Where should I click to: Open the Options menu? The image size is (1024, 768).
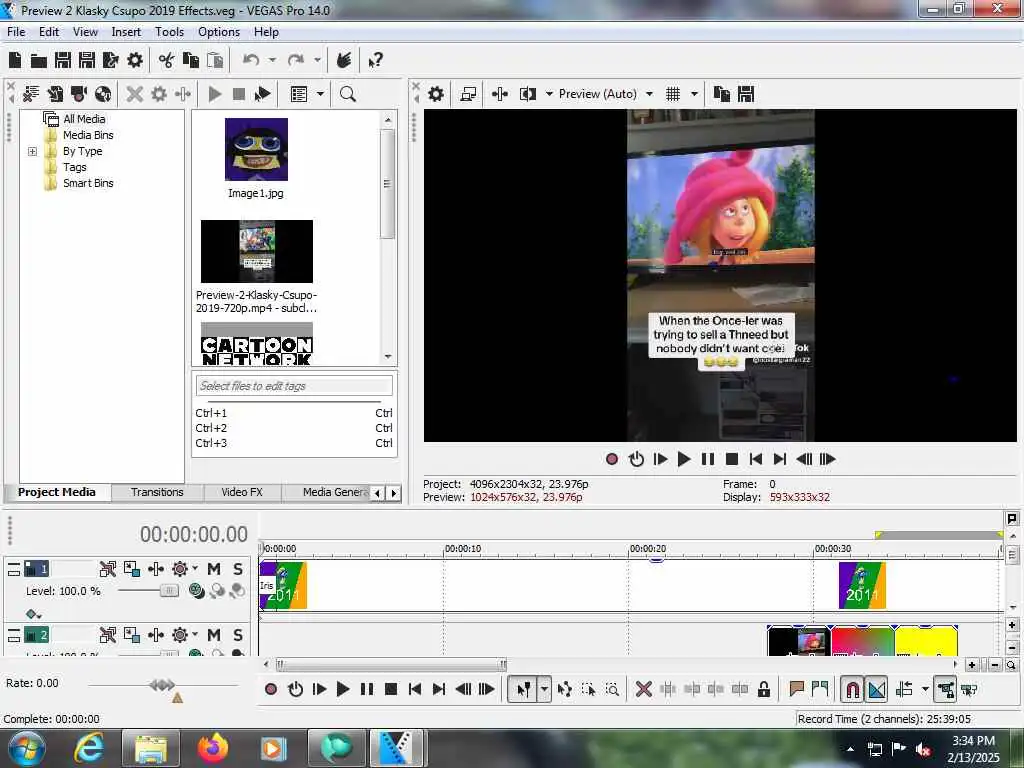[x=219, y=32]
